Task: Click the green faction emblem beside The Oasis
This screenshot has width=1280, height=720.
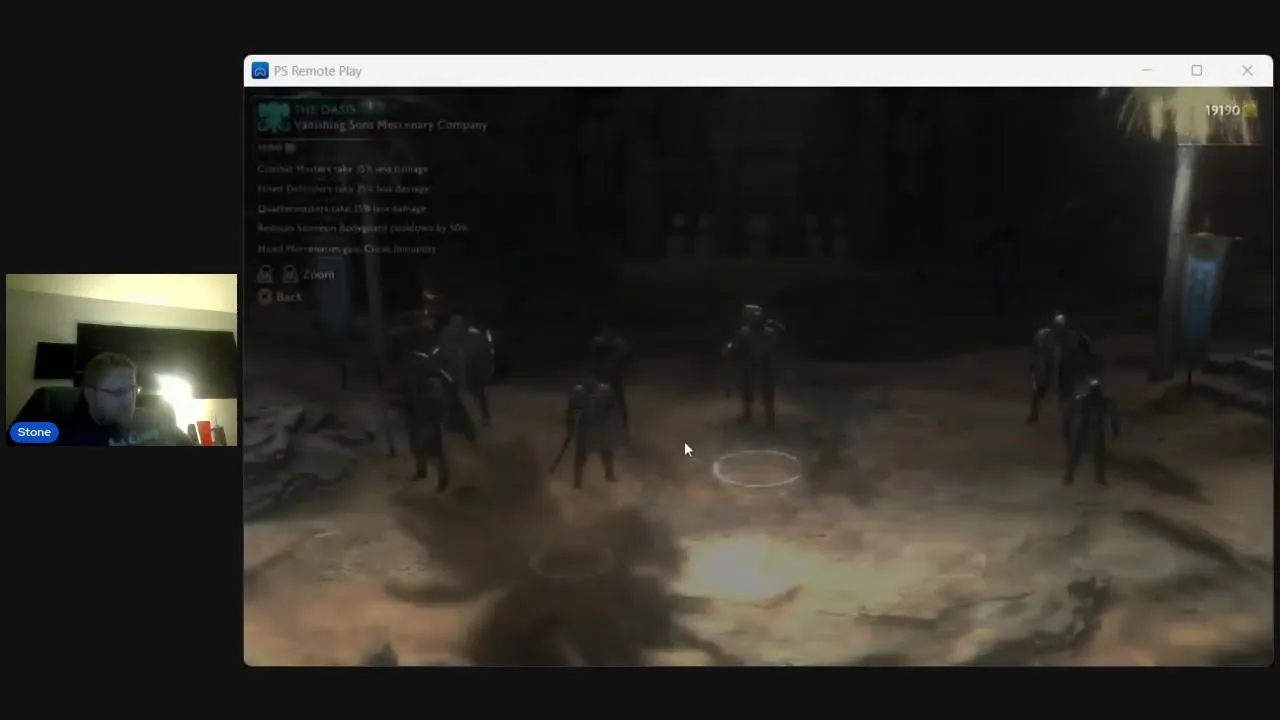Action: (273, 117)
